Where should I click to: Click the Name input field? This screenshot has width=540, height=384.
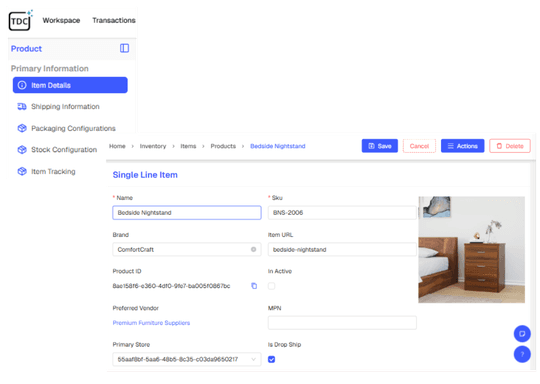(x=187, y=212)
